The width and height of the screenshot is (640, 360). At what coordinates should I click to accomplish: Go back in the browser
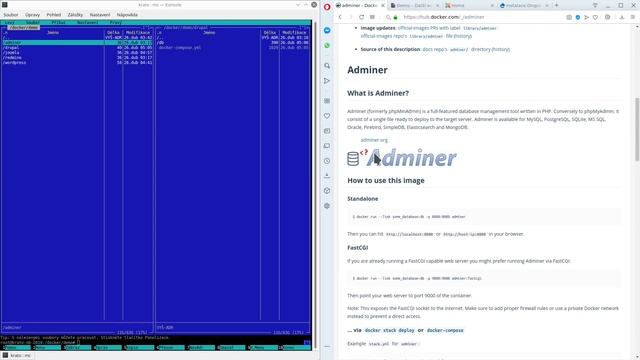[x=340, y=17]
